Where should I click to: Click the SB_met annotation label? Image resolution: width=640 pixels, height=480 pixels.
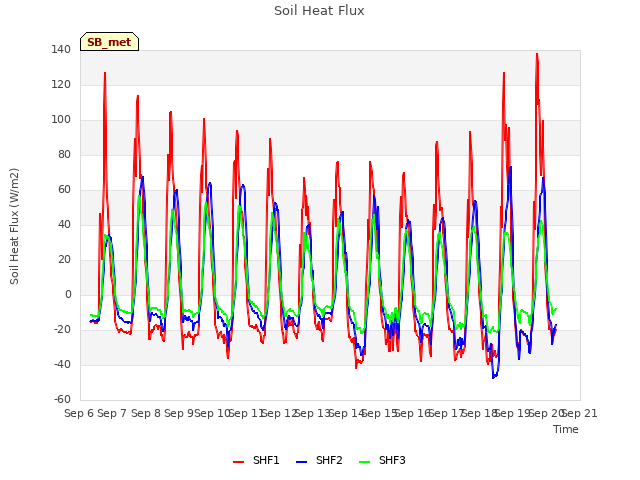109,42
